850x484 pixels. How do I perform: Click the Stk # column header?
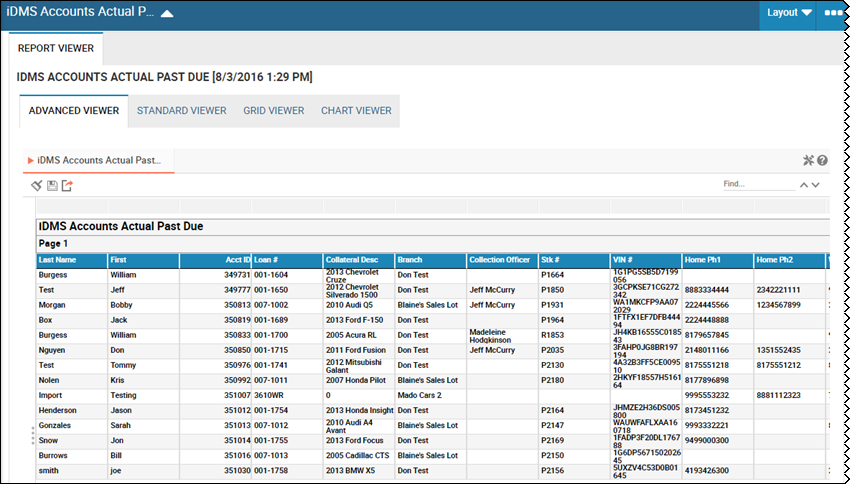tap(575, 260)
